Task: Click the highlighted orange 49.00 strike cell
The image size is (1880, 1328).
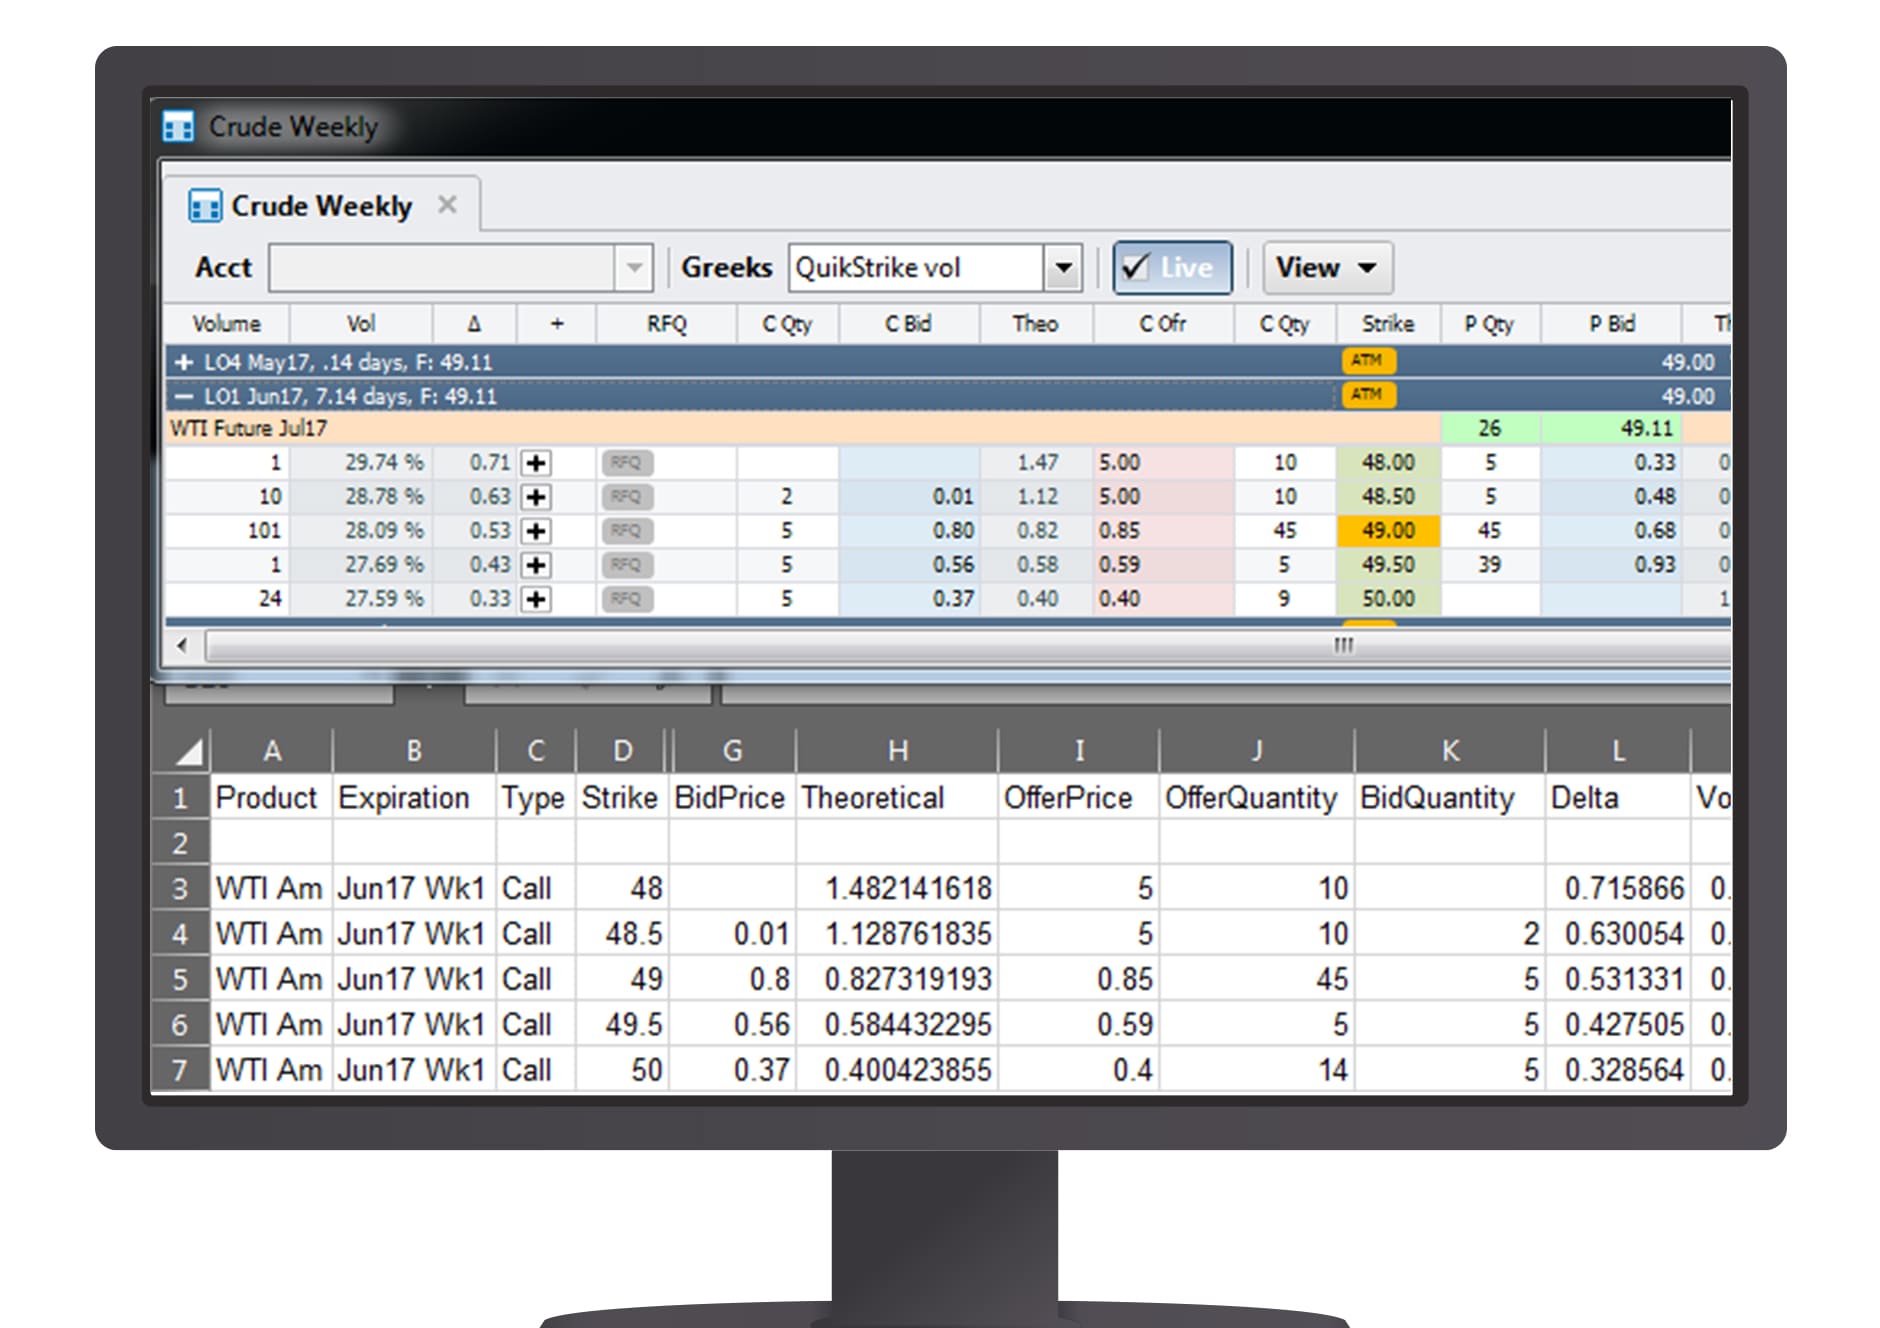Action: pyautogui.click(x=1387, y=531)
